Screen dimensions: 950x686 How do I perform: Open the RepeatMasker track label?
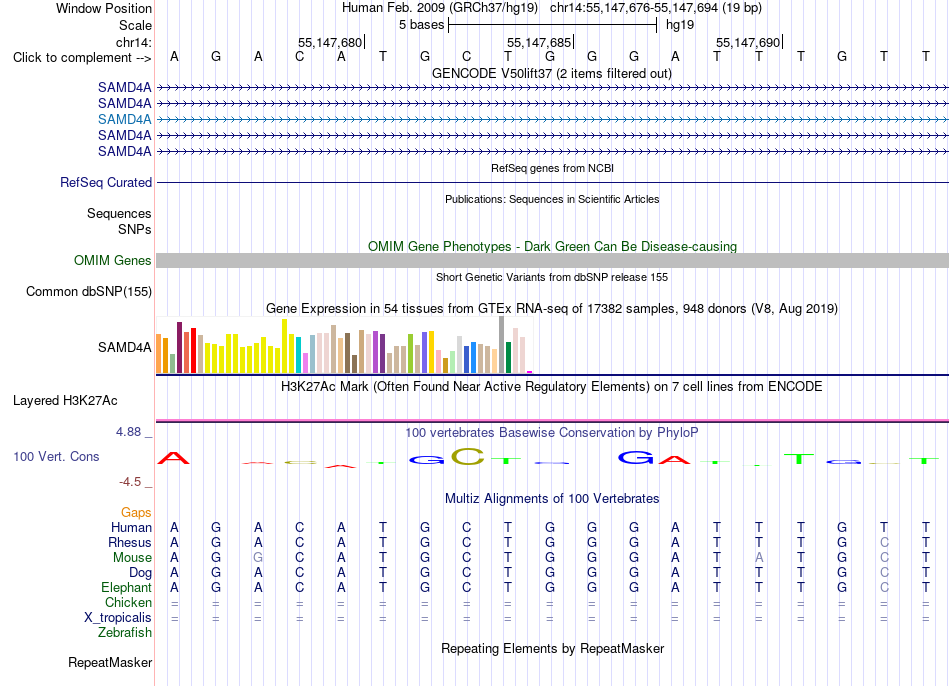coord(110,662)
